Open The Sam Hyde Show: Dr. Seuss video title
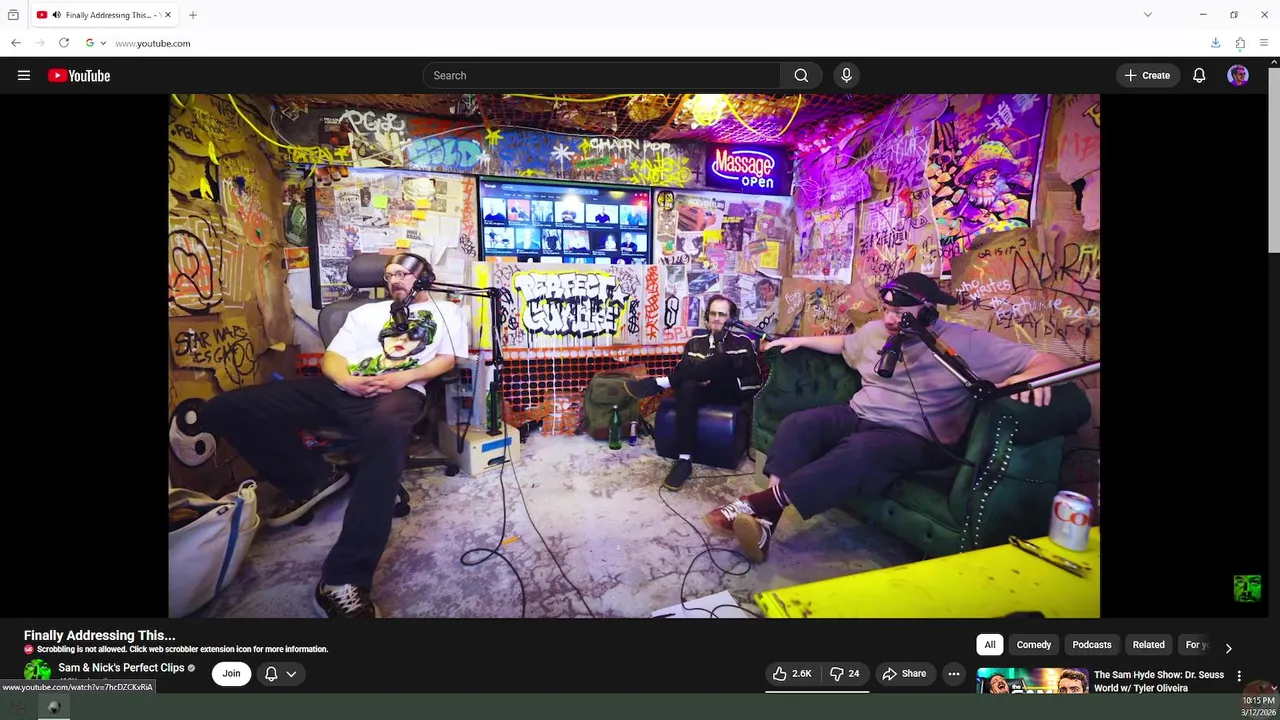Image resolution: width=1280 pixels, height=720 pixels. tap(1159, 681)
